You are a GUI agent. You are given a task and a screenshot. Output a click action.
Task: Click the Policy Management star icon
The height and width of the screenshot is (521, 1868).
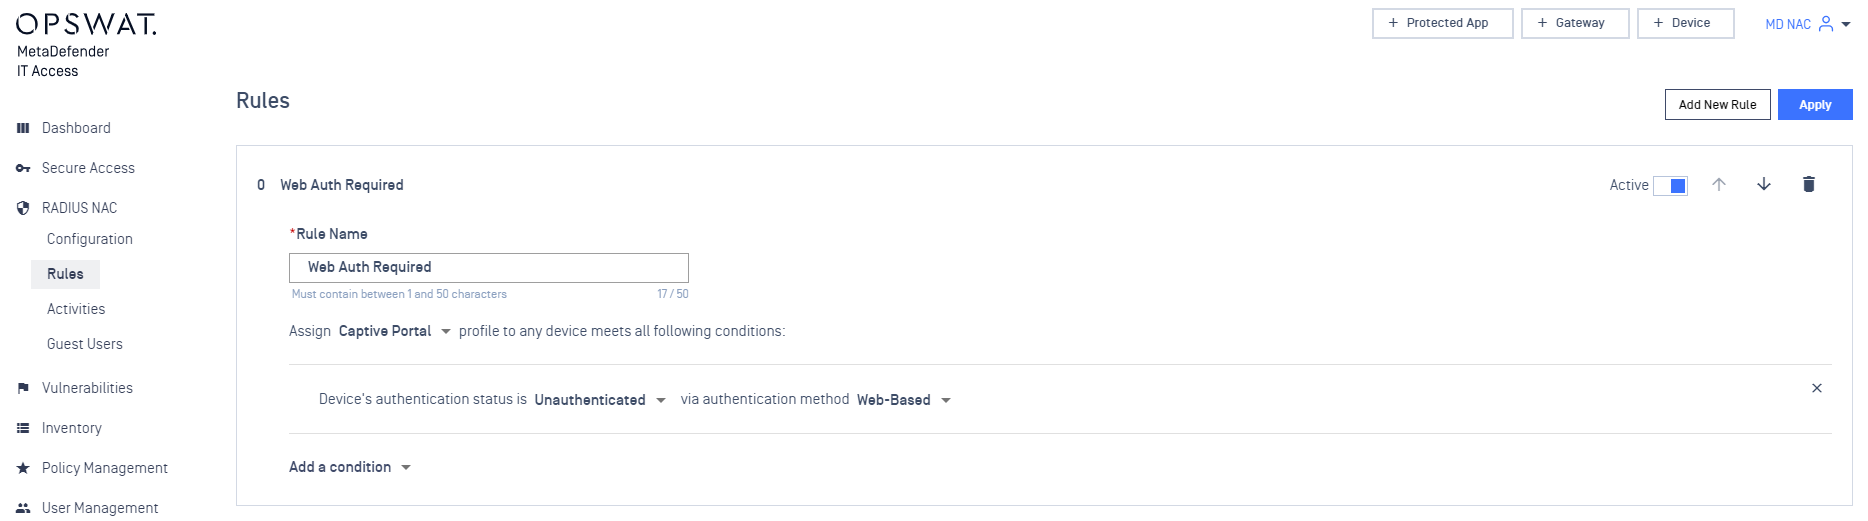click(23, 468)
